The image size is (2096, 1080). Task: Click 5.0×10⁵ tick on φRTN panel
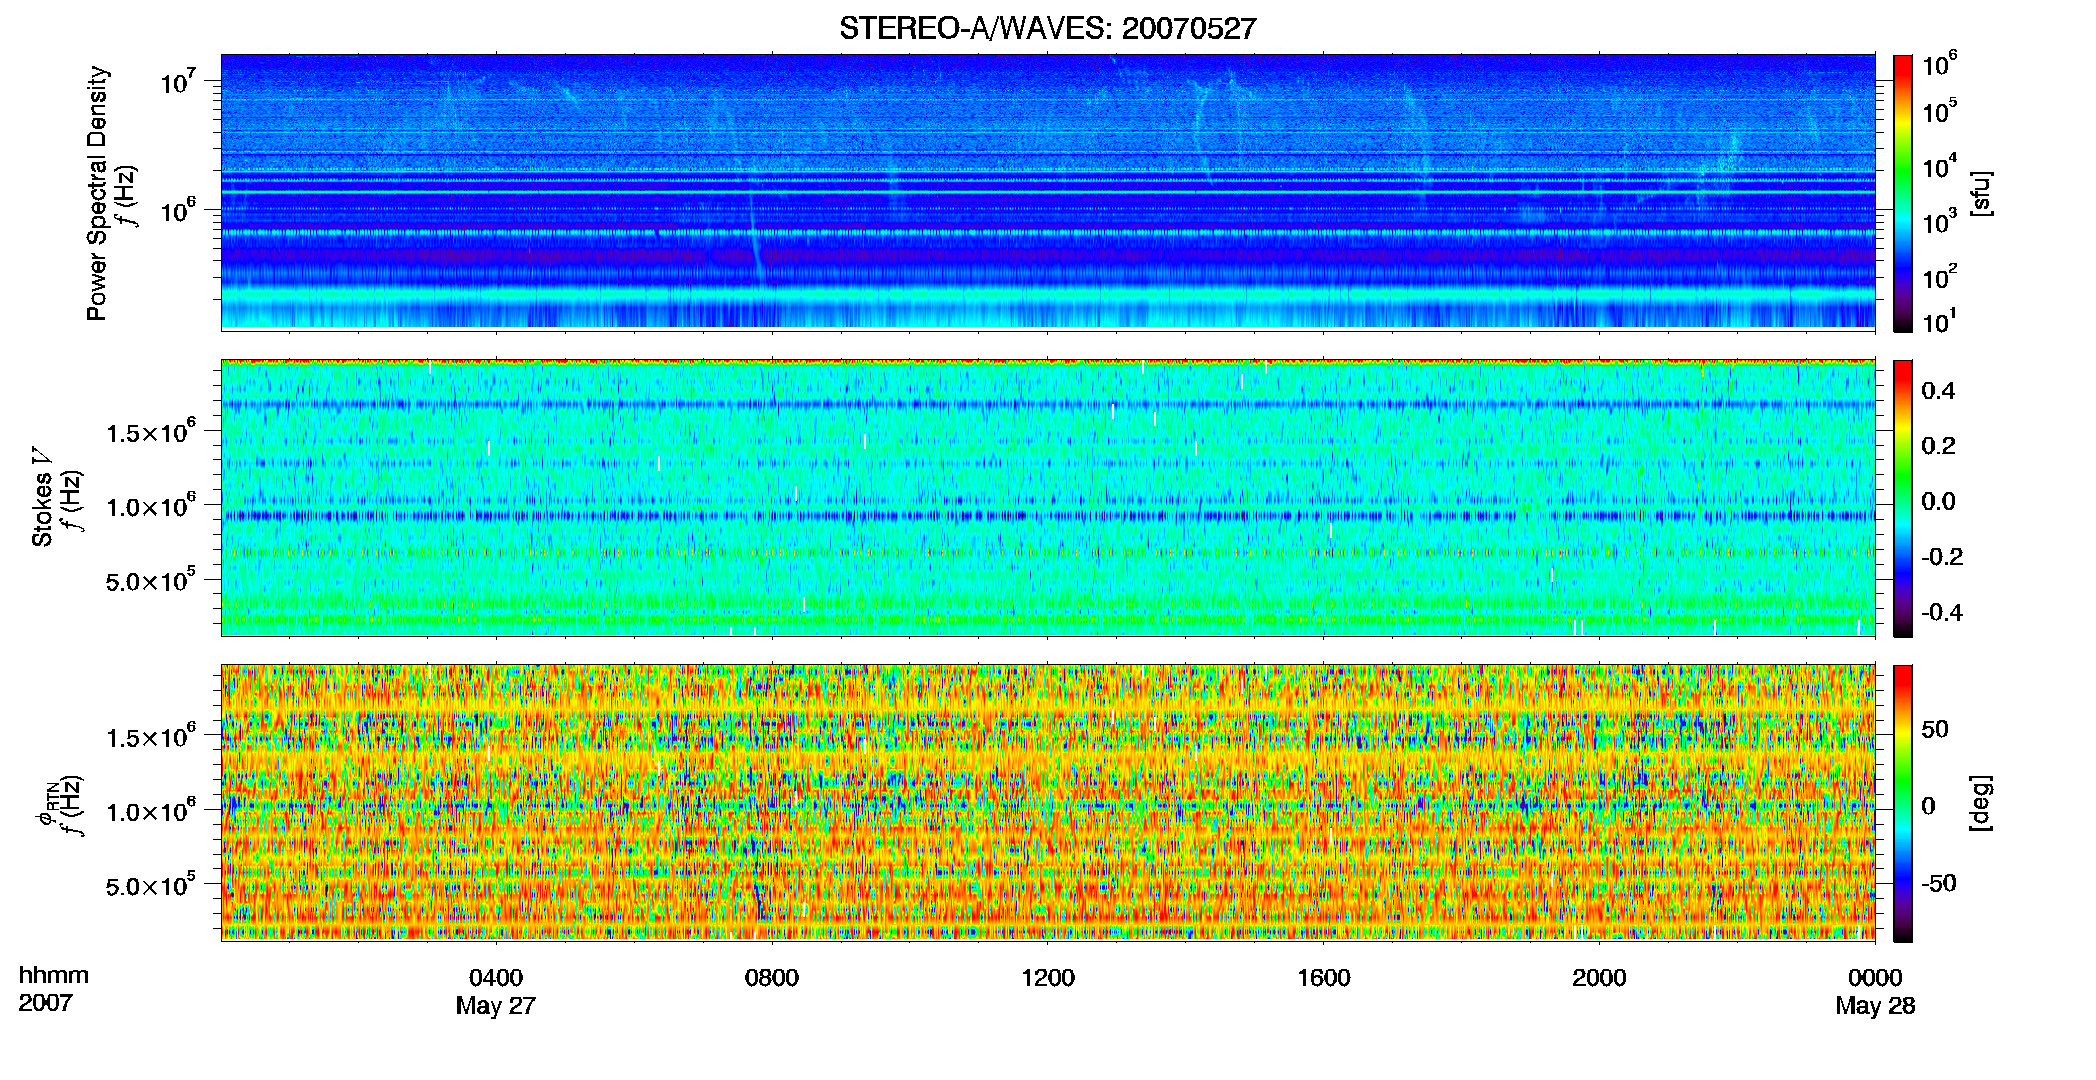tap(151, 884)
